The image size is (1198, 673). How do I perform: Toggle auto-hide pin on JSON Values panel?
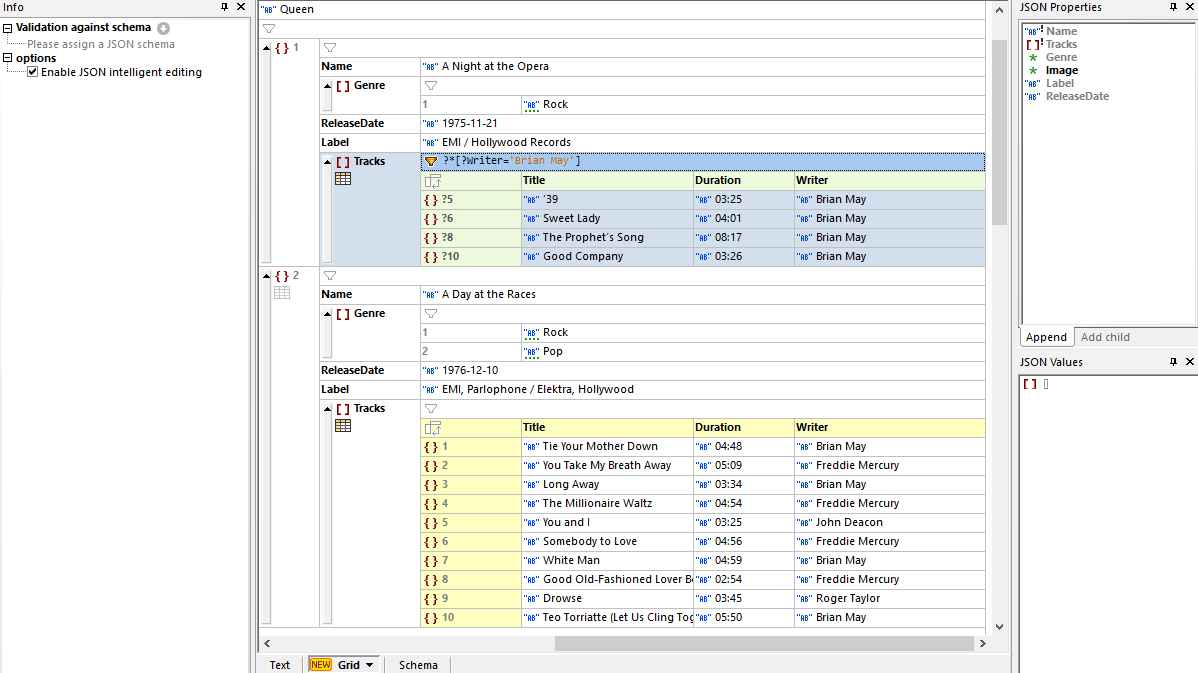(1172, 361)
